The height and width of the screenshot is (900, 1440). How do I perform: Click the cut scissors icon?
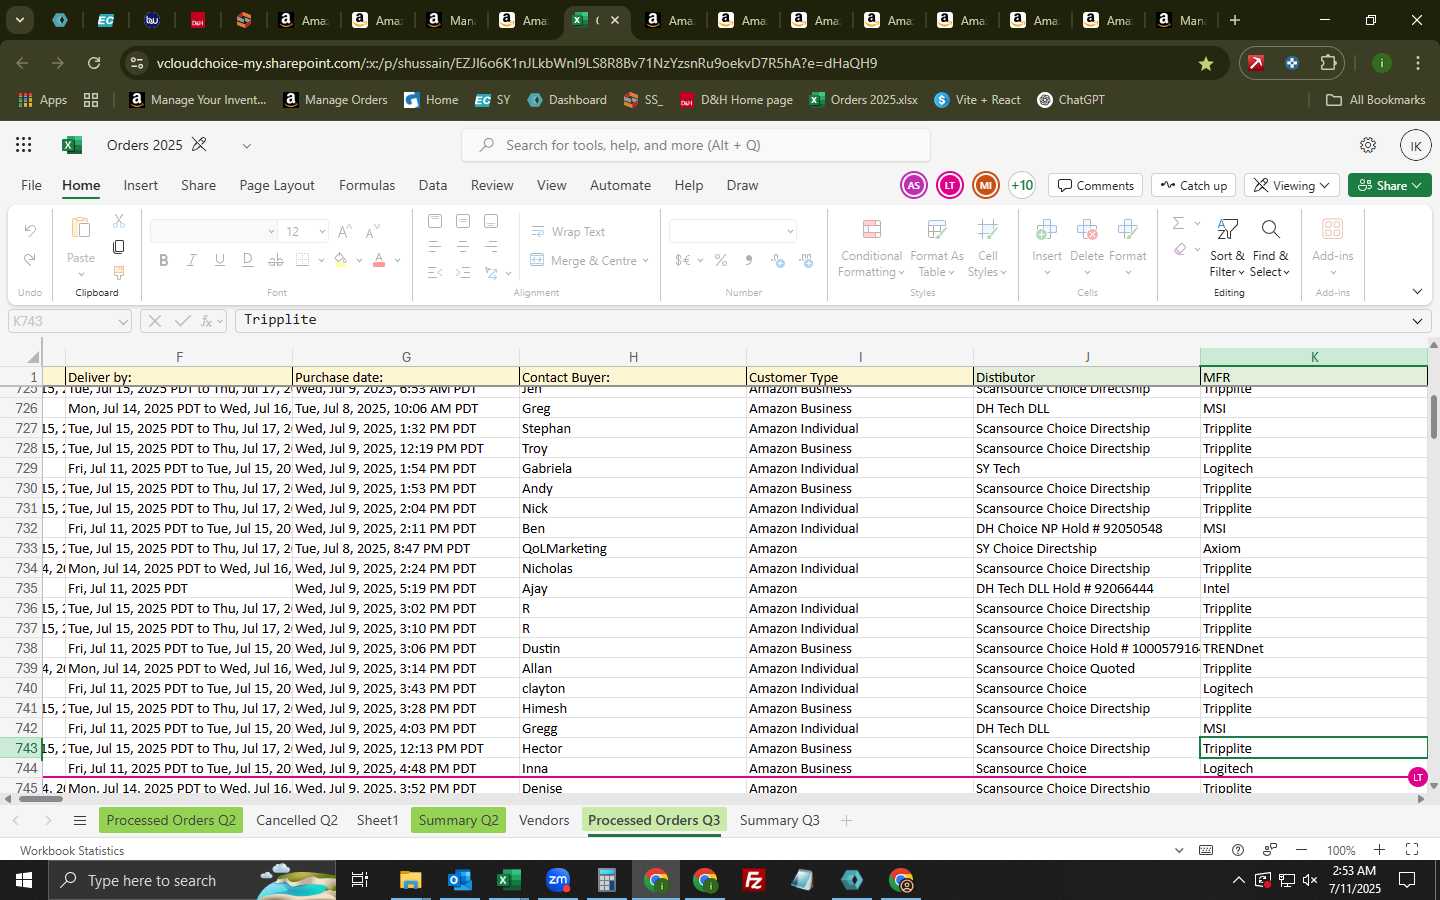[119, 220]
